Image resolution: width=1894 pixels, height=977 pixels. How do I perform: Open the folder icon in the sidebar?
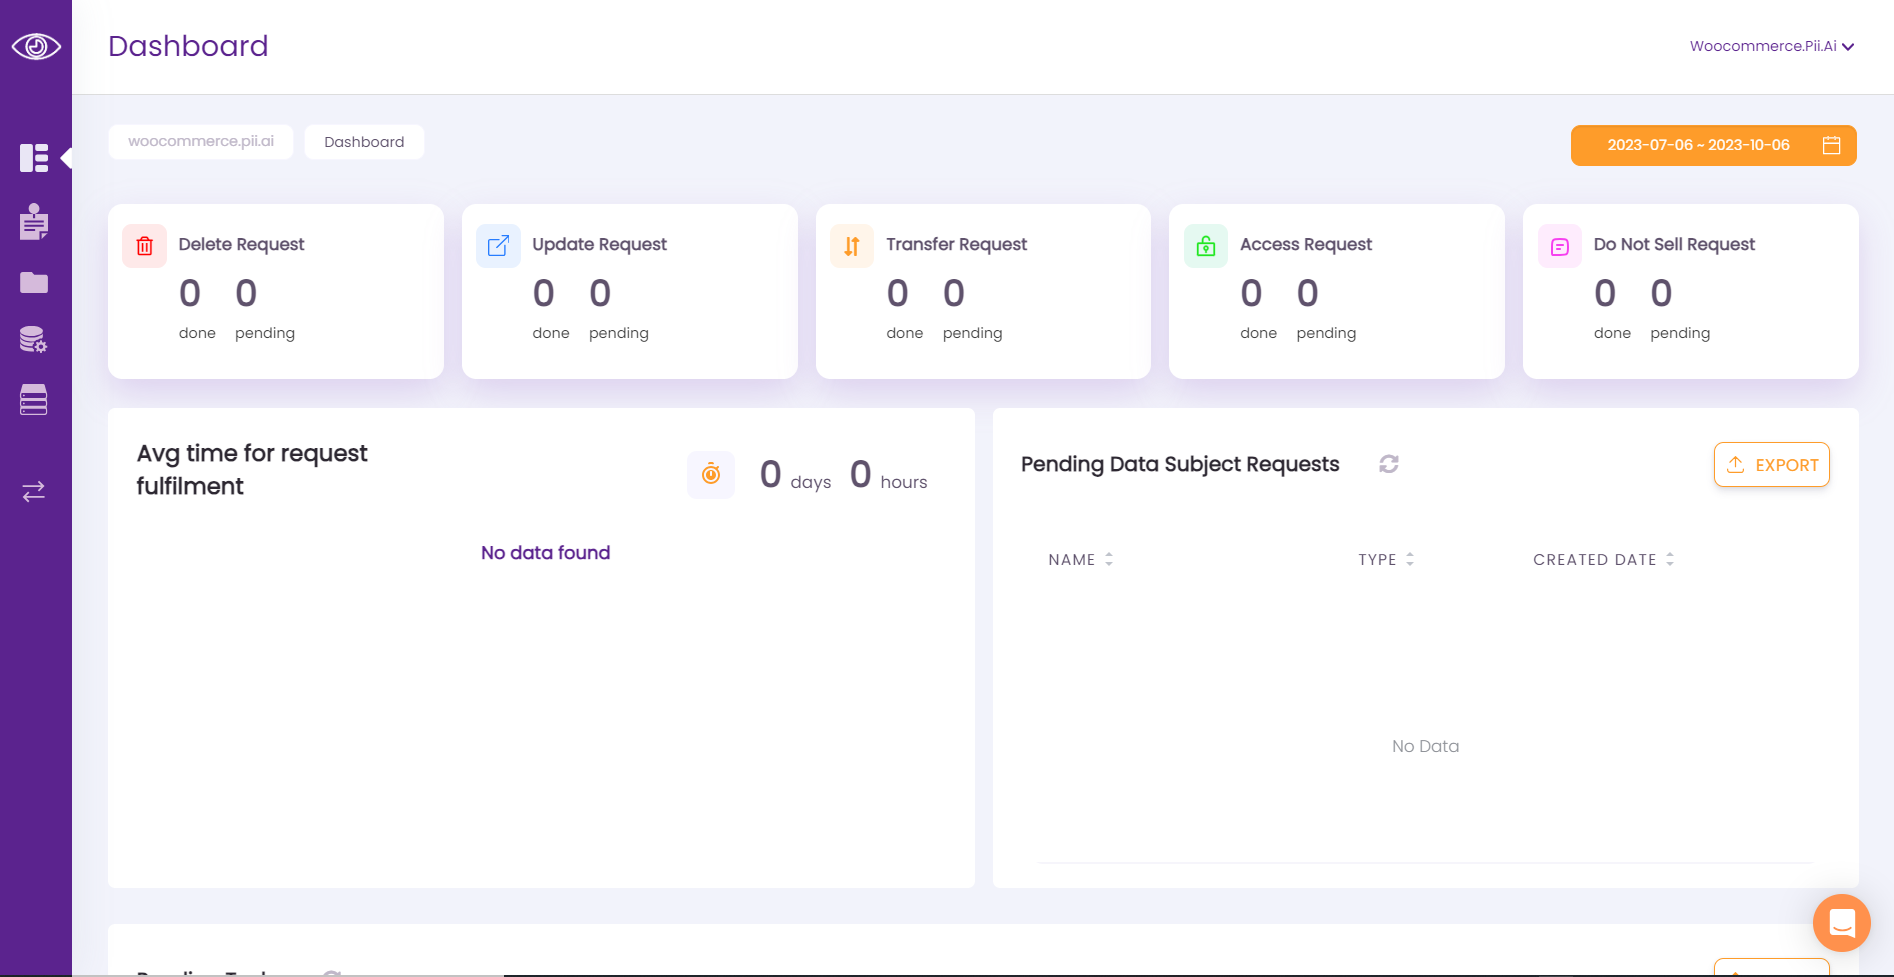pyautogui.click(x=34, y=283)
